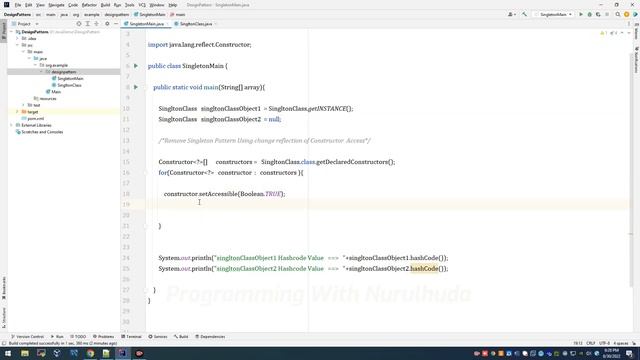Open the Refactor menu
Viewport: 640px width, 360px height.
pyautogui.click(x=89, y=5)
